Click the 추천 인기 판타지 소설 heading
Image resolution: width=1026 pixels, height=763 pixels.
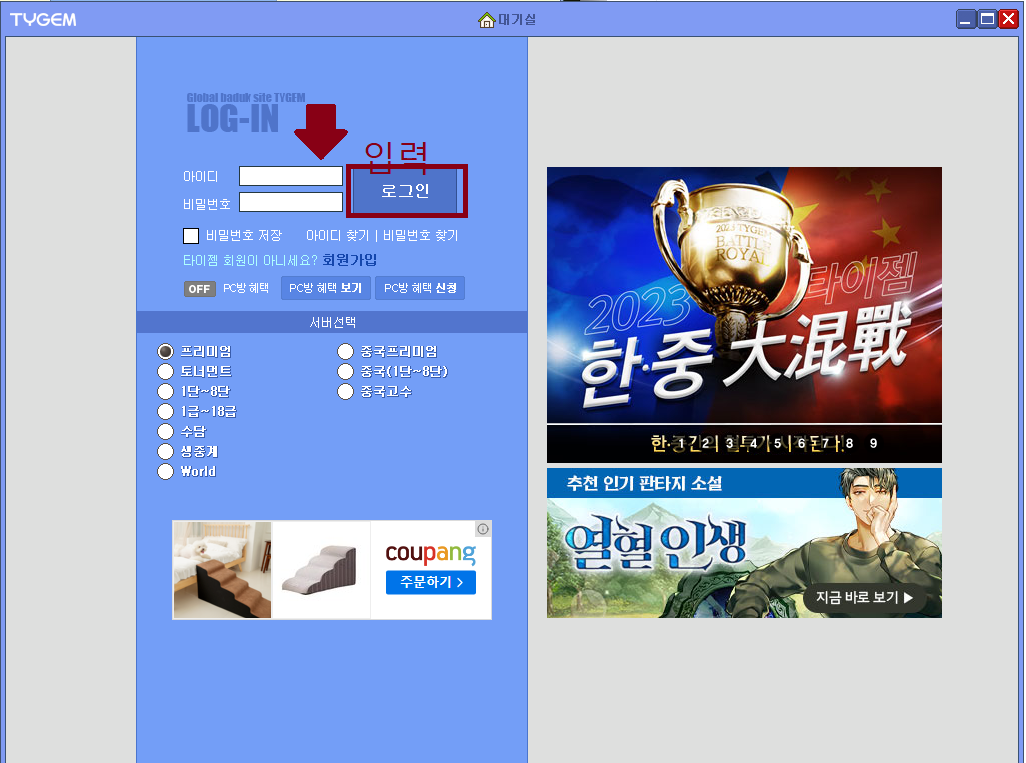[645, 484]
